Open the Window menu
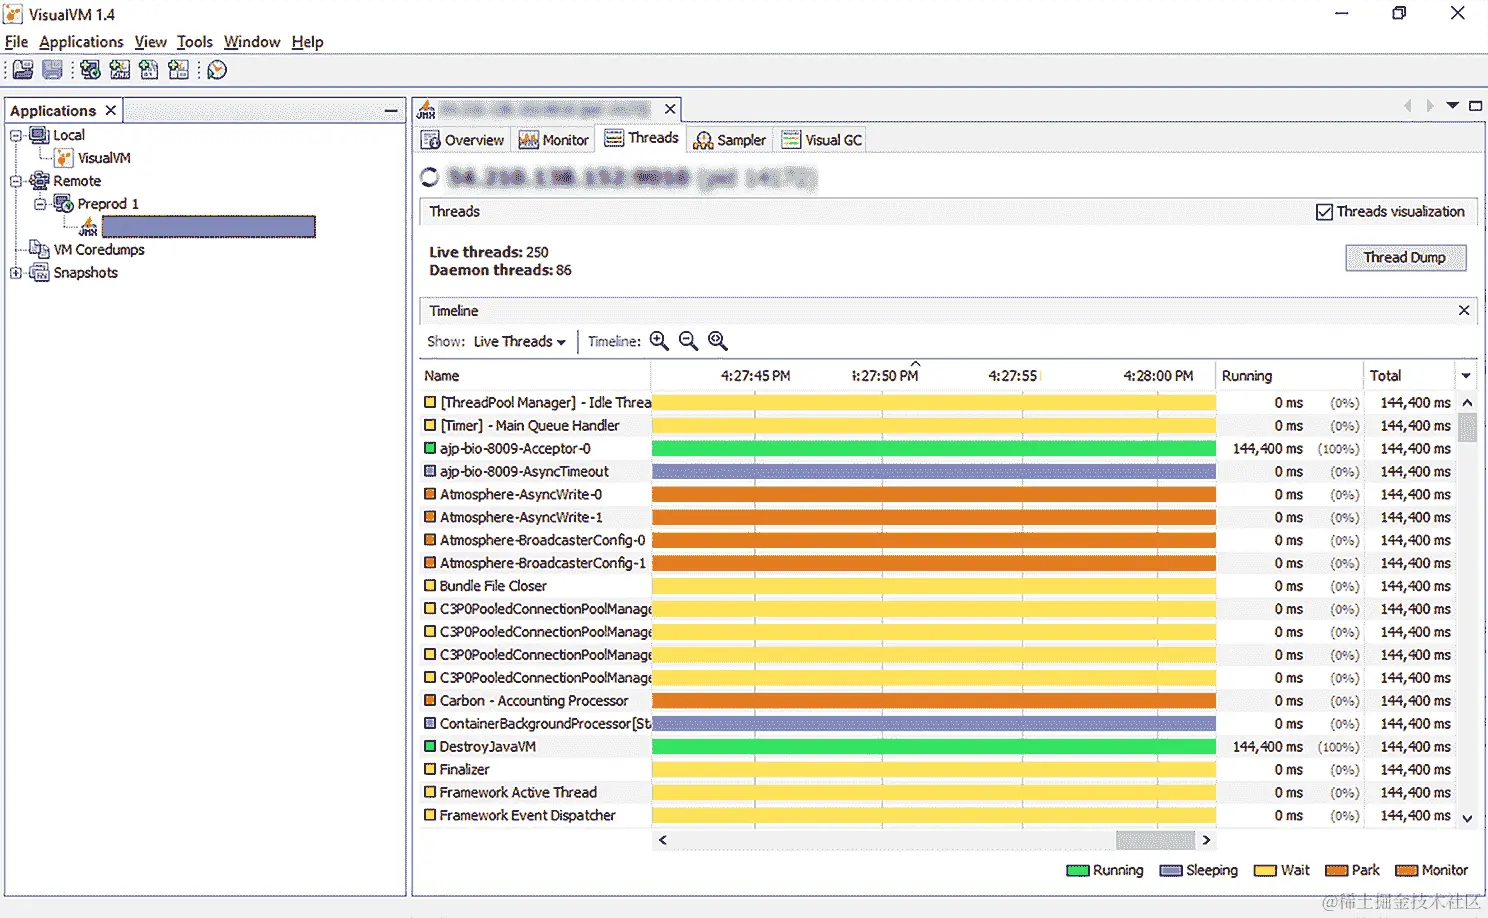This screenshot has height=918, width=1488. pos(252,42)
